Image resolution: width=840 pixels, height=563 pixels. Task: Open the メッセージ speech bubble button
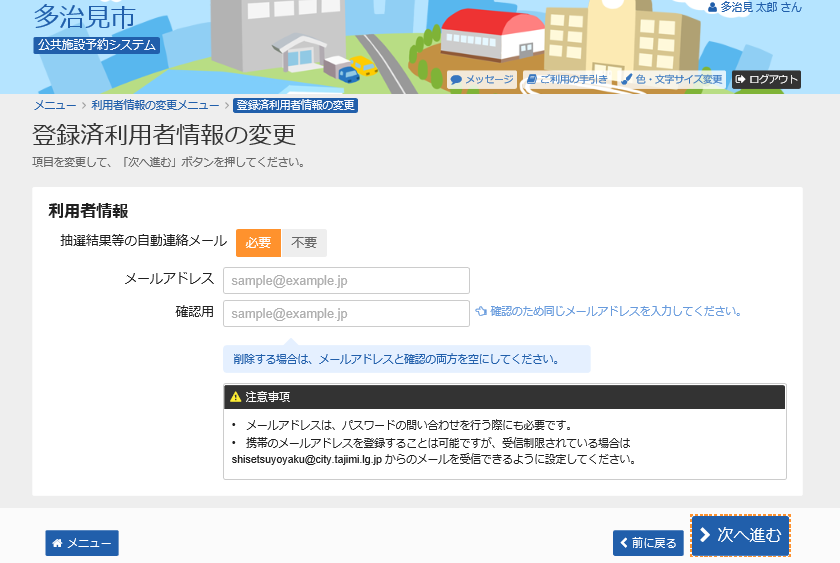click(482, 79)
